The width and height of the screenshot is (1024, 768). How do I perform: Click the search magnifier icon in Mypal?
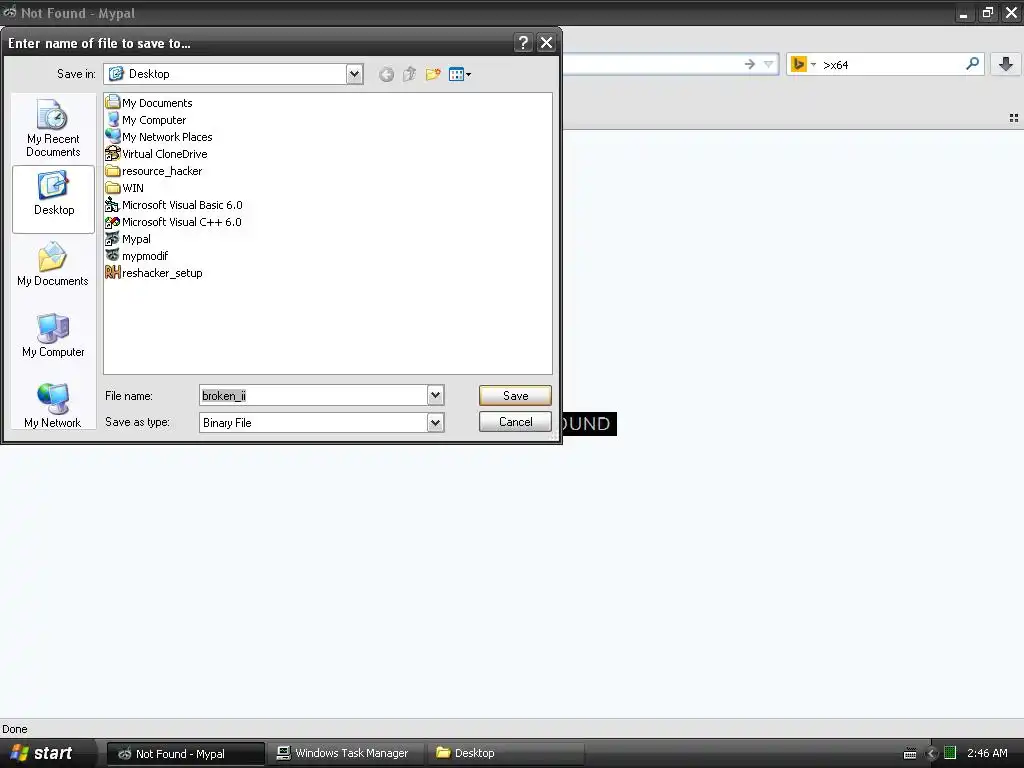click(972, 64)
